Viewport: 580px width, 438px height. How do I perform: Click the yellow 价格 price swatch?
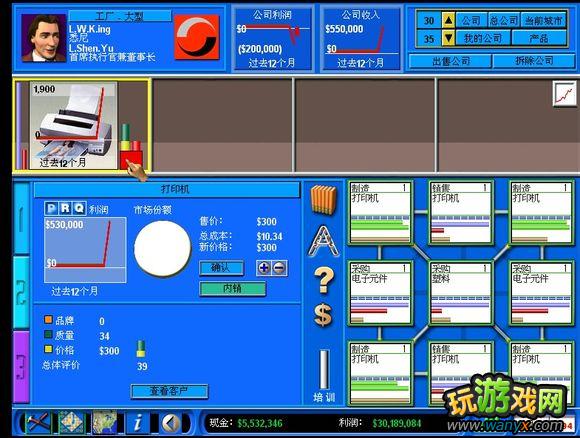coord(48,349)
